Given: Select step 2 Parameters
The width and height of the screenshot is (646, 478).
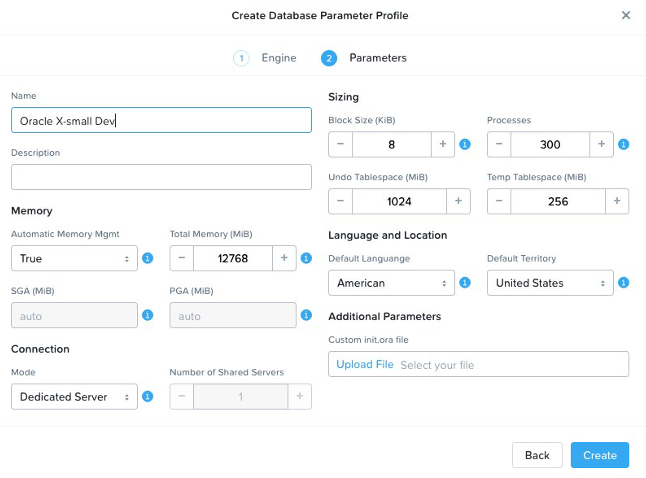Looking at the screenshot, I should pyautogui.click(x=364, y=58).
